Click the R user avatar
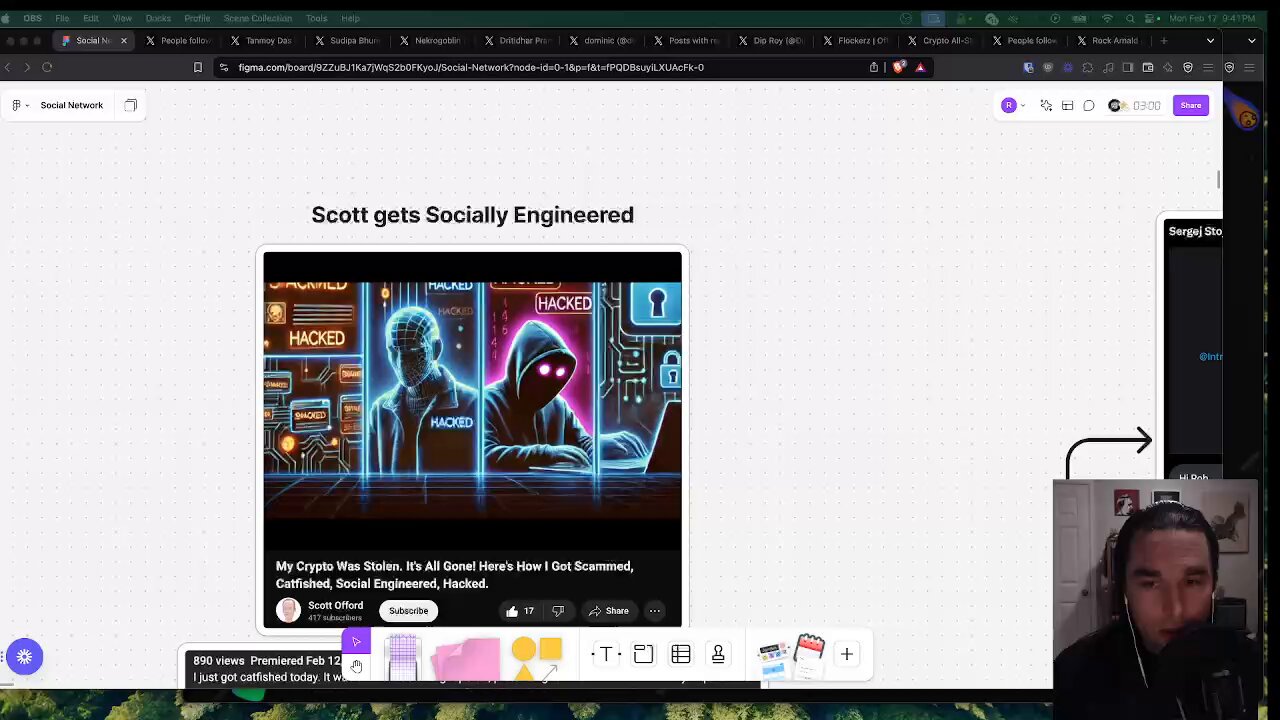The height and width of the screenshot is (720, 1280). (1008, 105)
